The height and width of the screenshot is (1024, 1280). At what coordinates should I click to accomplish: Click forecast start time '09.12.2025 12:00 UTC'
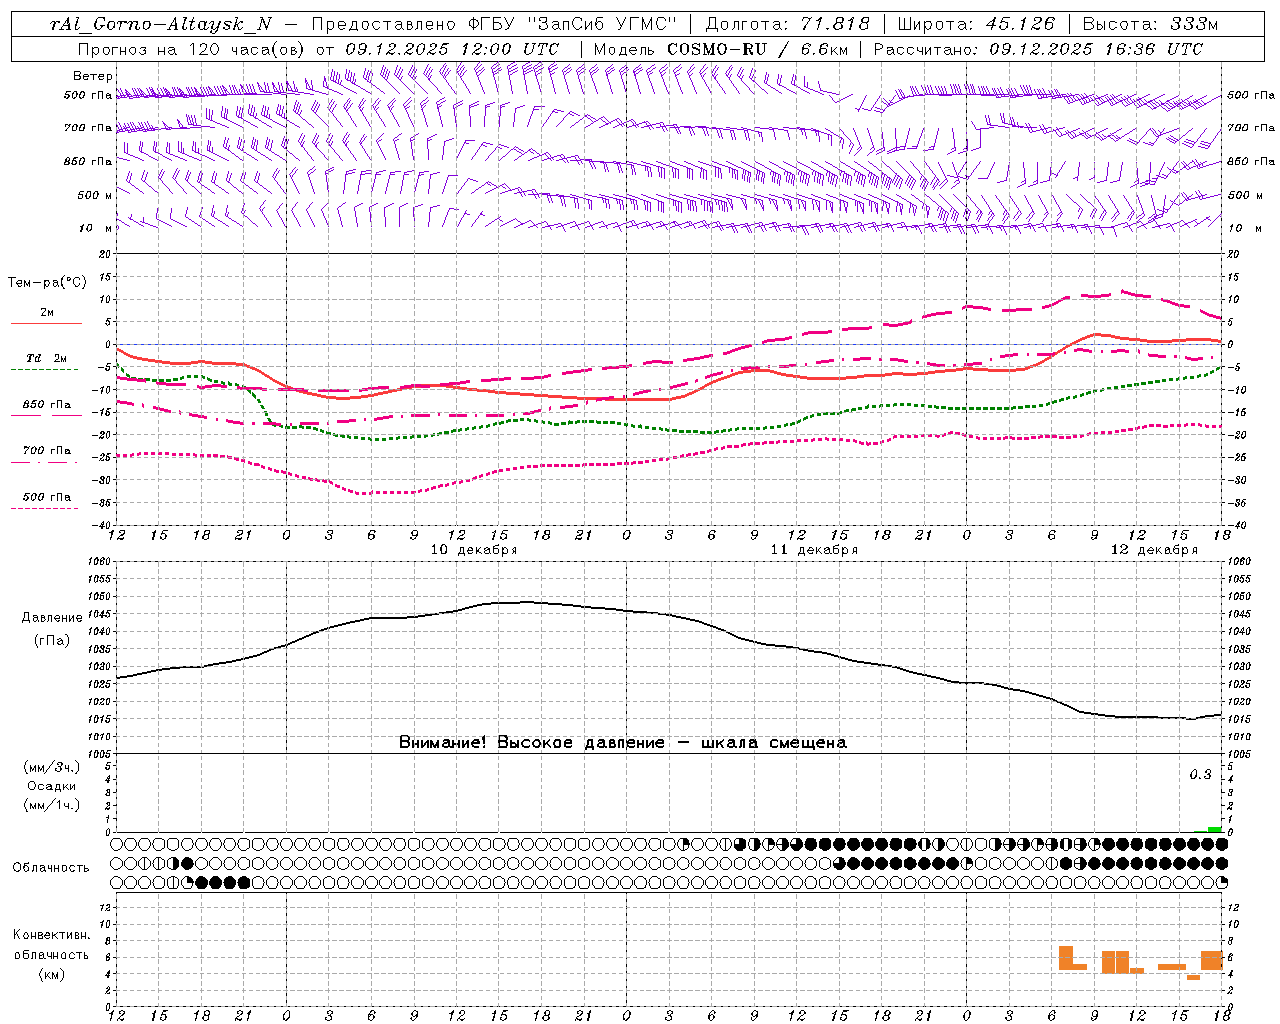click(x=452, y=49)
